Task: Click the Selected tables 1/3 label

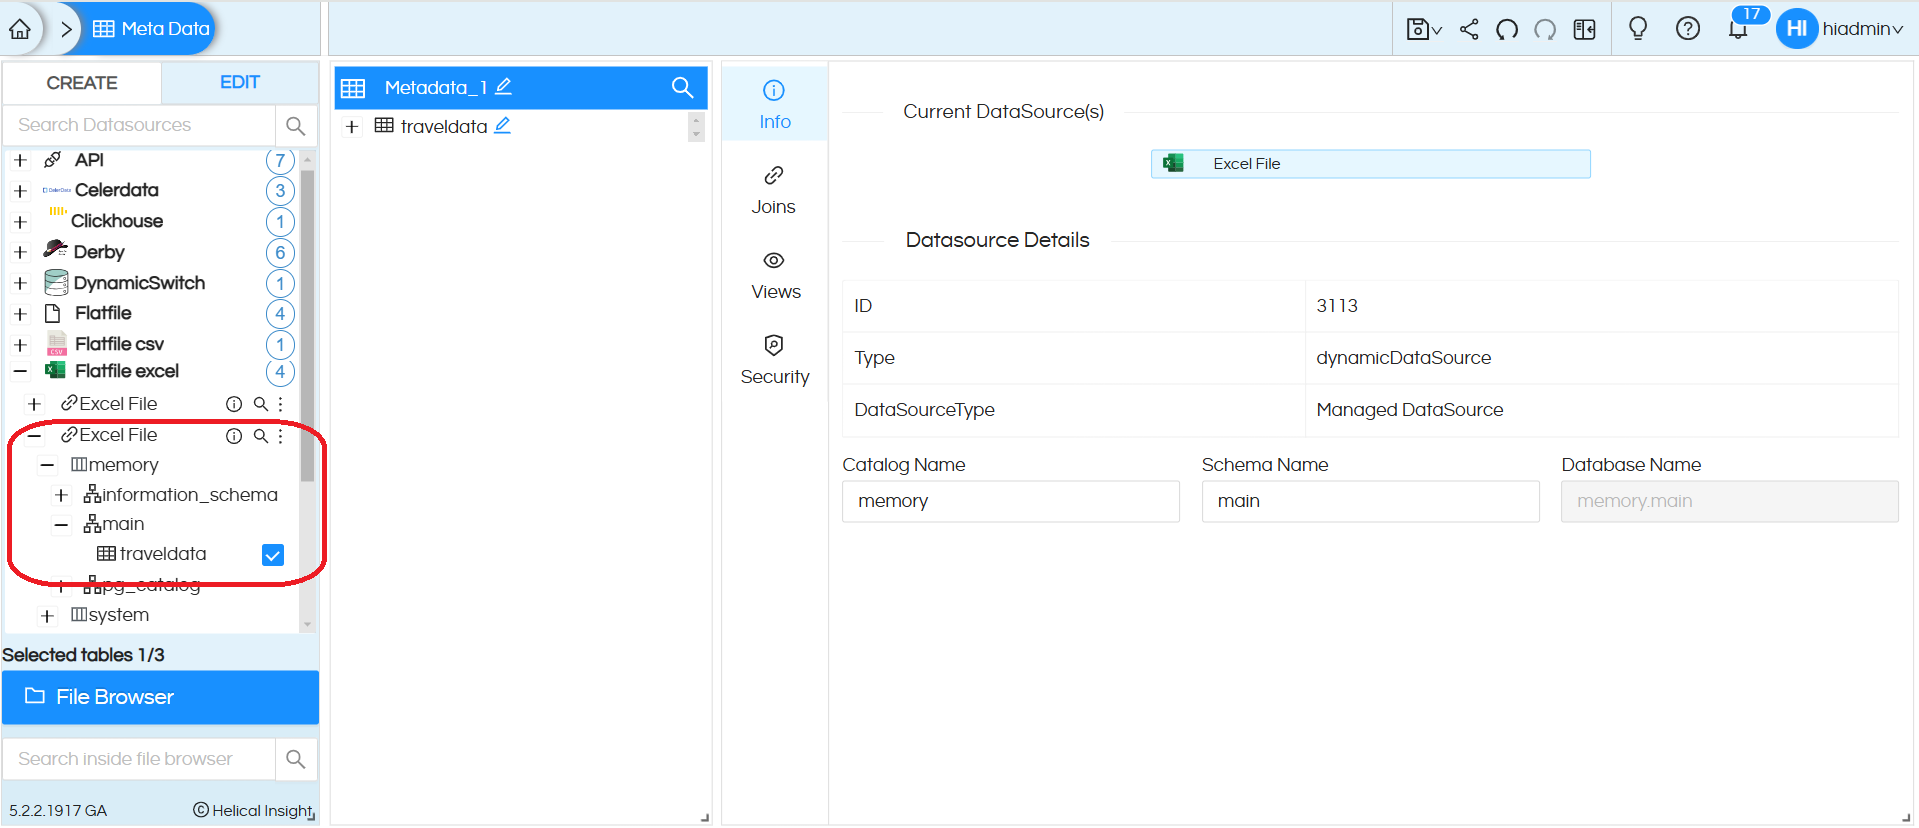Action: point(83,655)
